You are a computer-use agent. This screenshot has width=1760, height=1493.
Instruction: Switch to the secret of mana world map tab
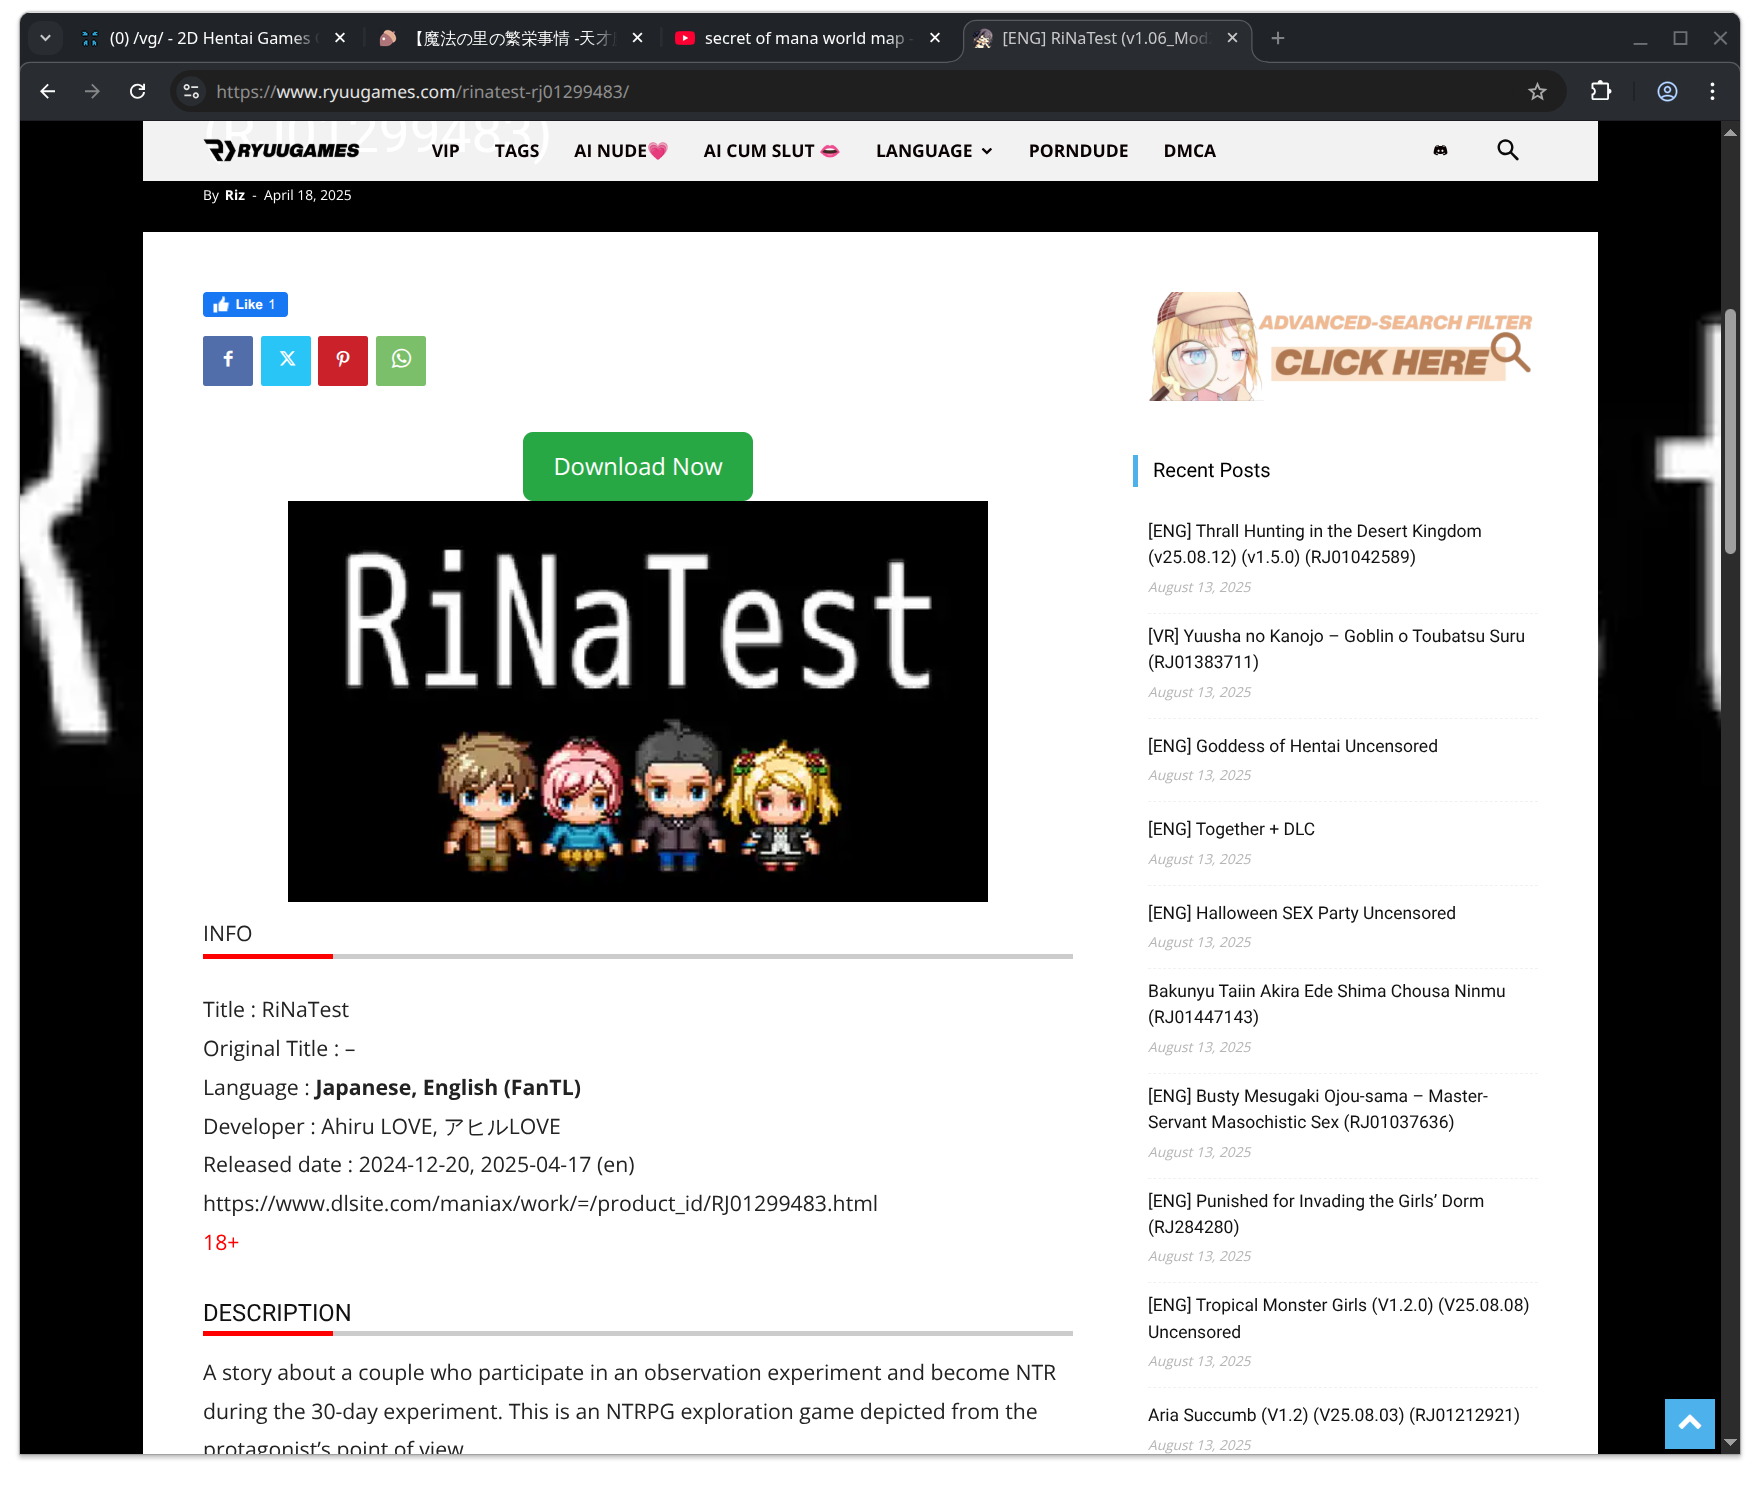pyautogui.click(x=808, y=38)
